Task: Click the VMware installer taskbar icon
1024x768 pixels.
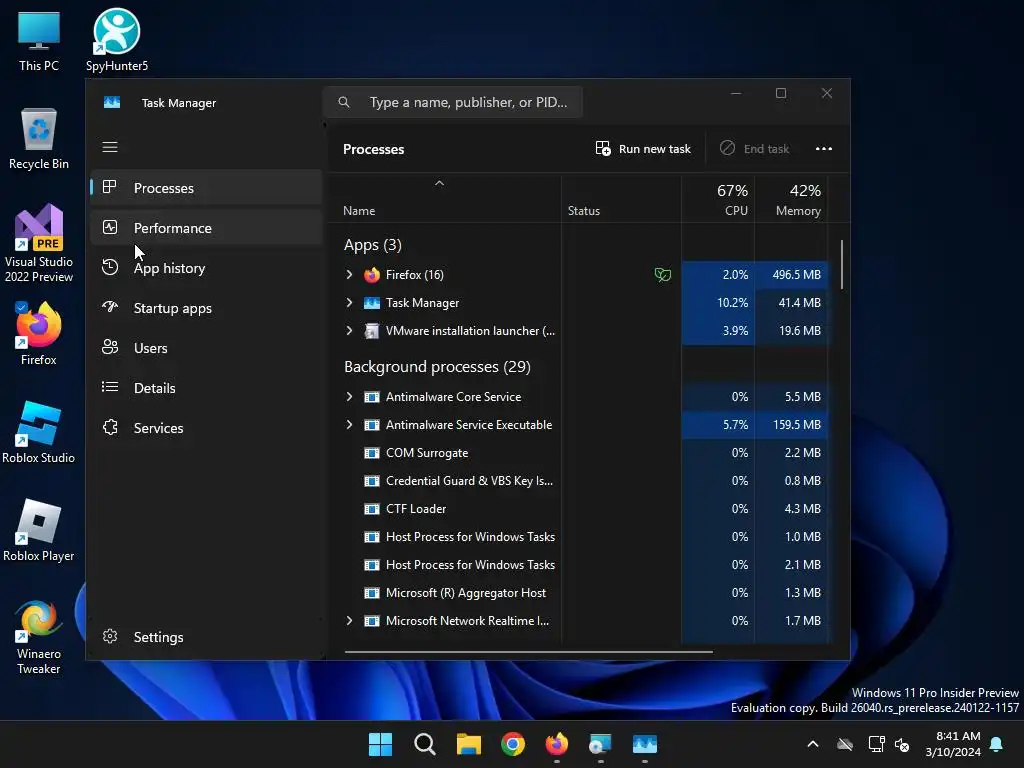Action: pos(600,744)
